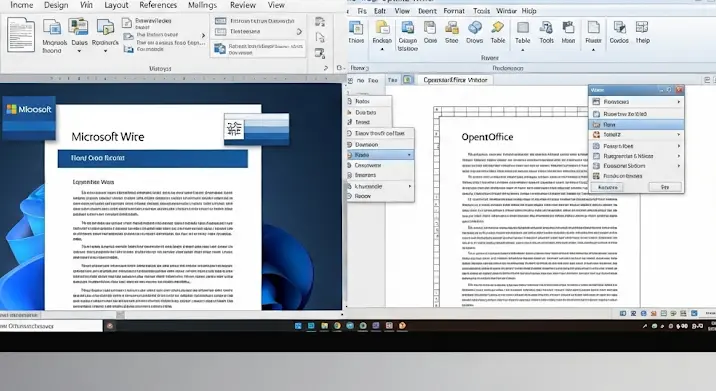The width and height of the screenshot is (716, 391).
Task: Select 'Fosrp t-lbet' row in popup panel
Action: pyautogui.click(x=636, y=146)
